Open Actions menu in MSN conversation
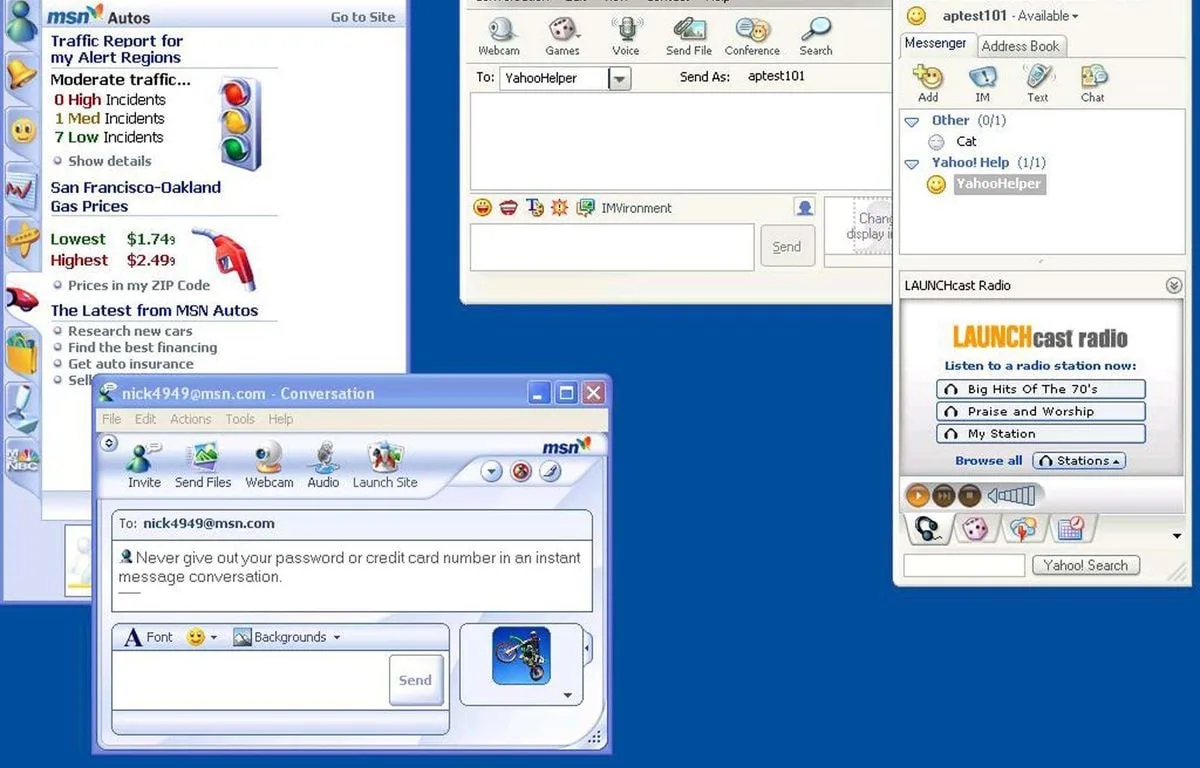Viewport: 1200px width, 768px height. click(x=190, y=419)
